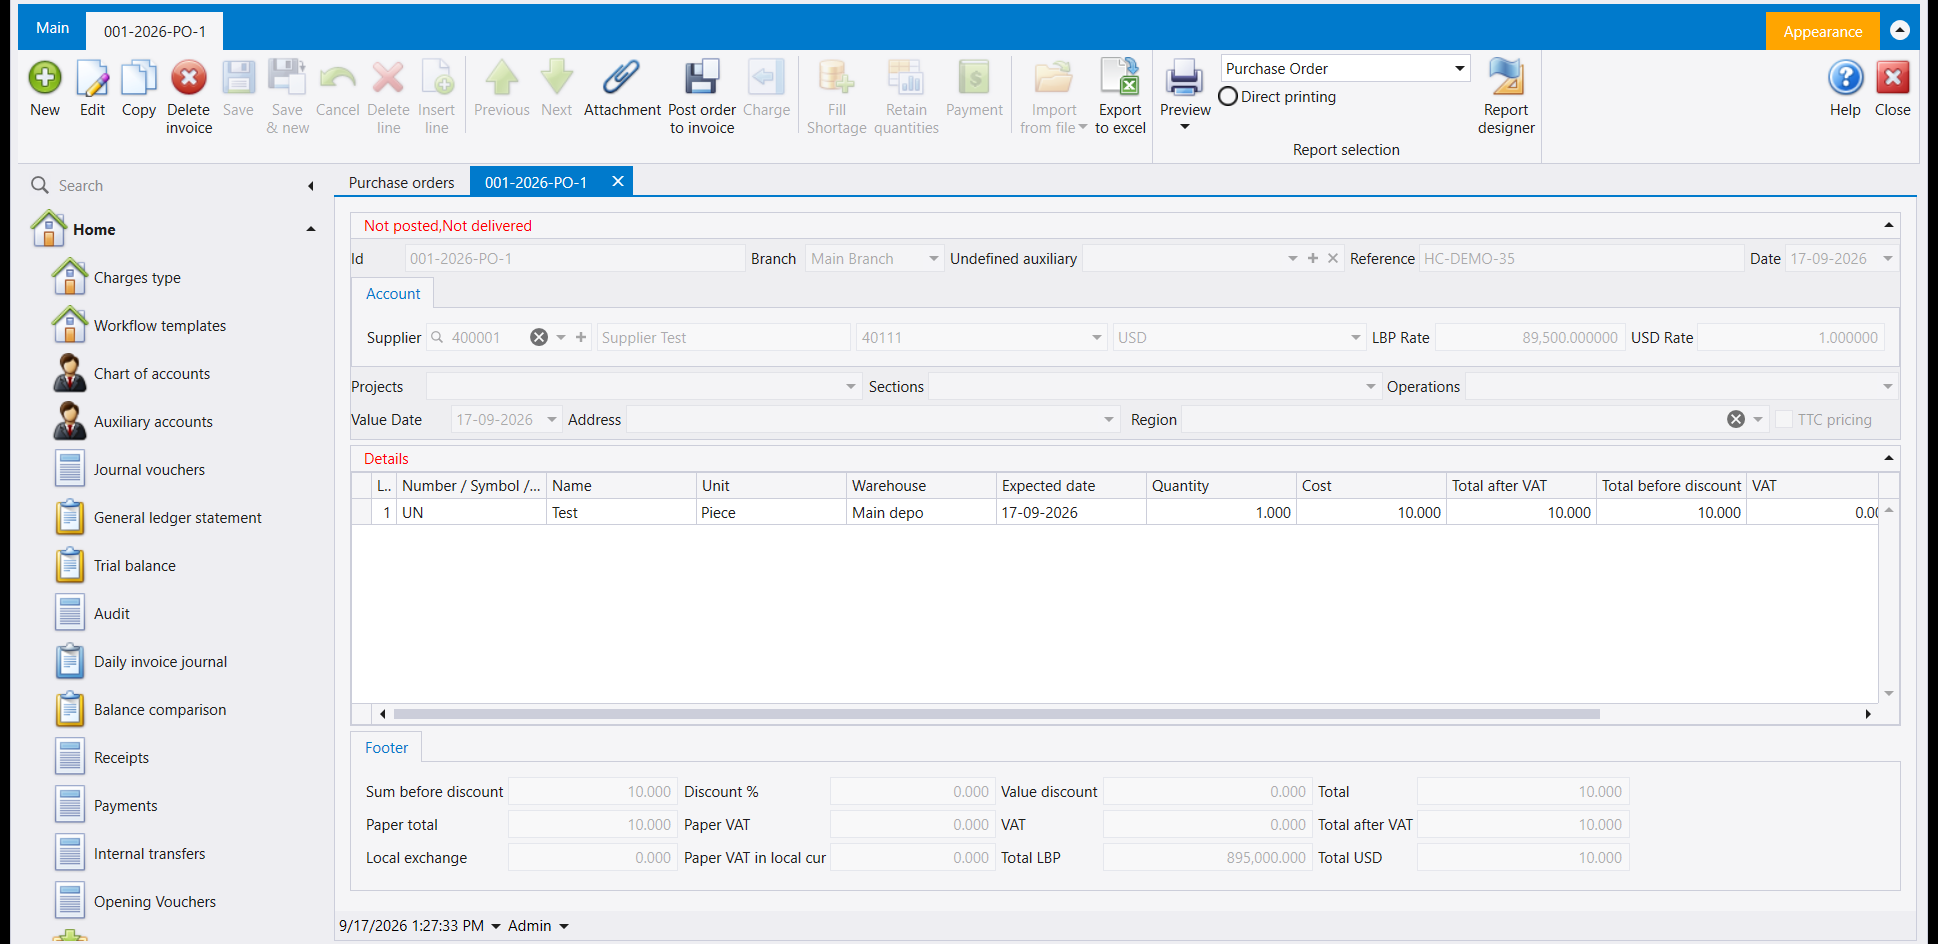Screen dimensions: 1938x944
Task: Open the Purchase Order report dropdown
Action: click(1460, 69)
